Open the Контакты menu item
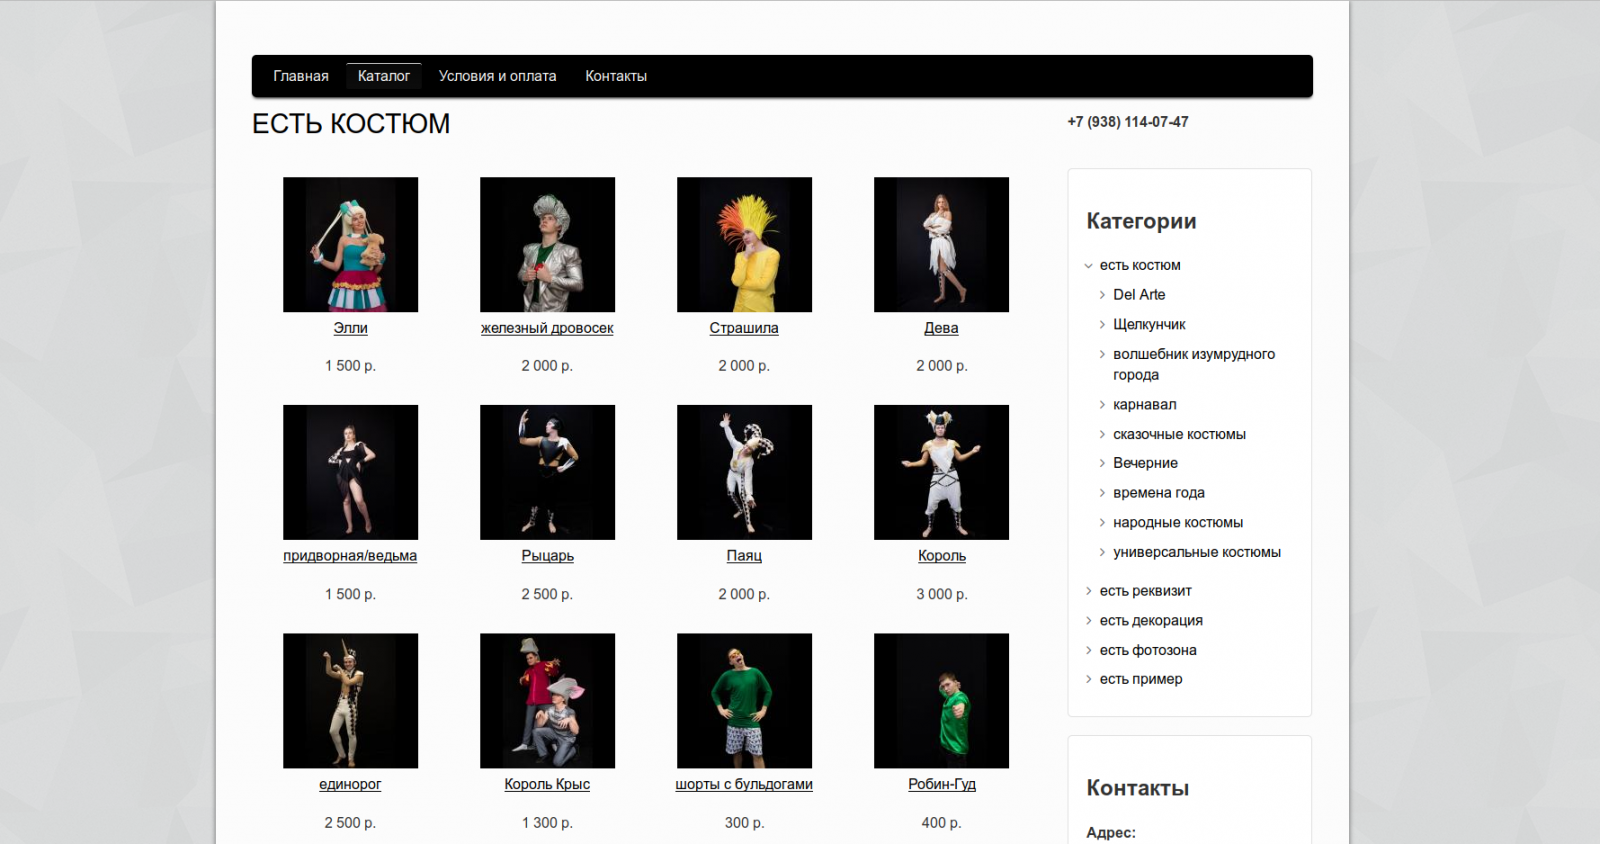The image size is (1600, 844). click(616, 76)
